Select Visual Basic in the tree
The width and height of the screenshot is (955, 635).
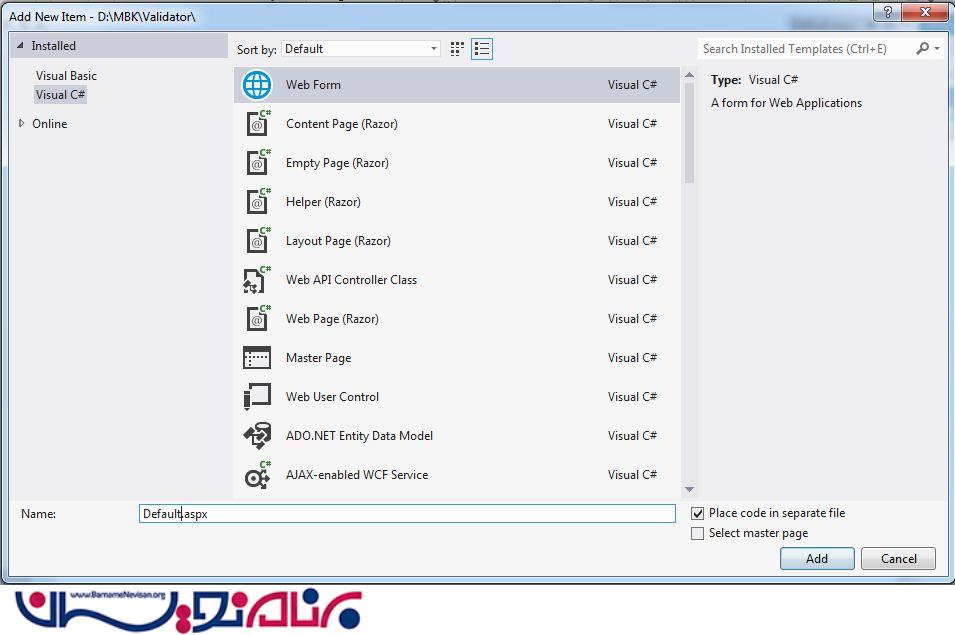pyautogui.click(x=66, y=76)
